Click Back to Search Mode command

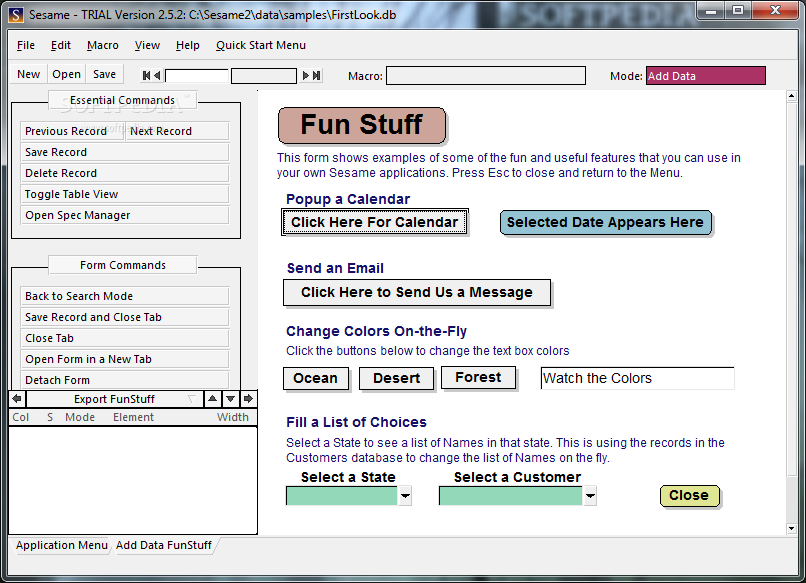[125, 296]
